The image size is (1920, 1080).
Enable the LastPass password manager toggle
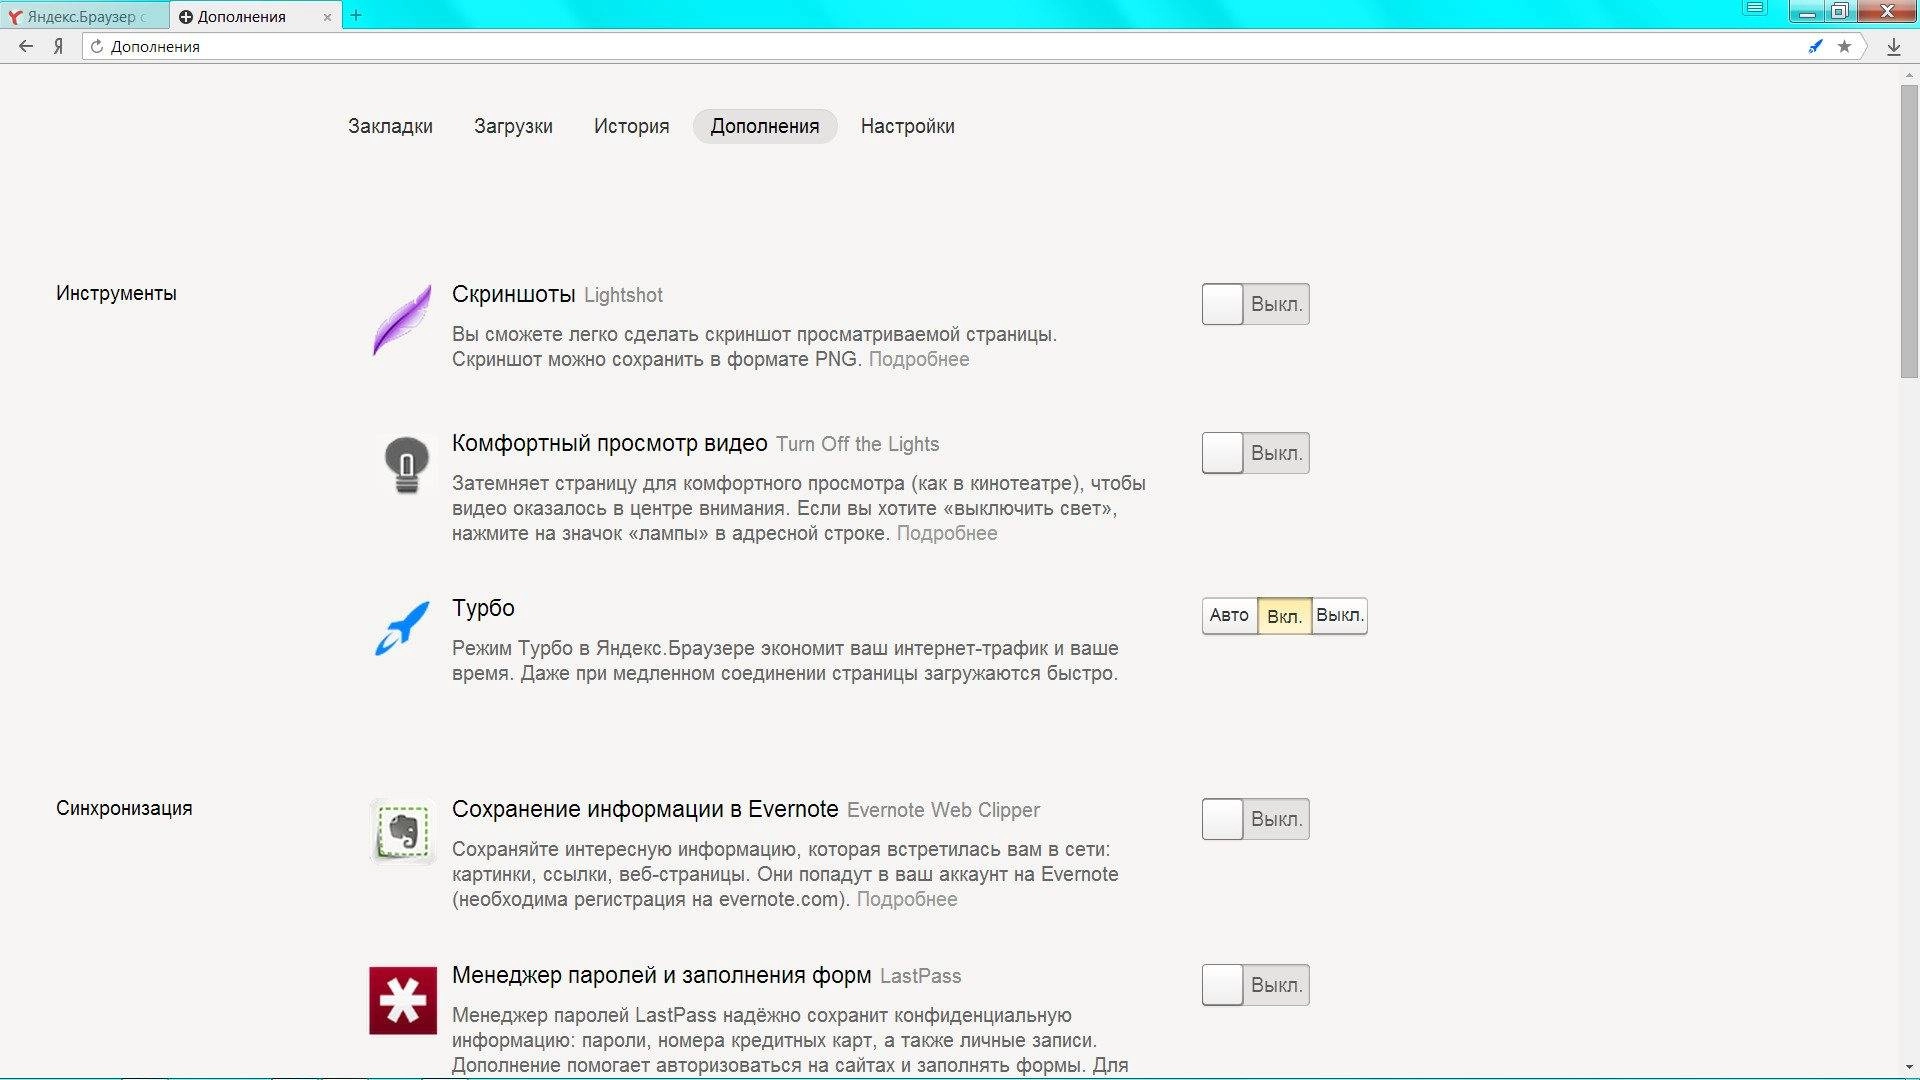tap(1255, 985)
